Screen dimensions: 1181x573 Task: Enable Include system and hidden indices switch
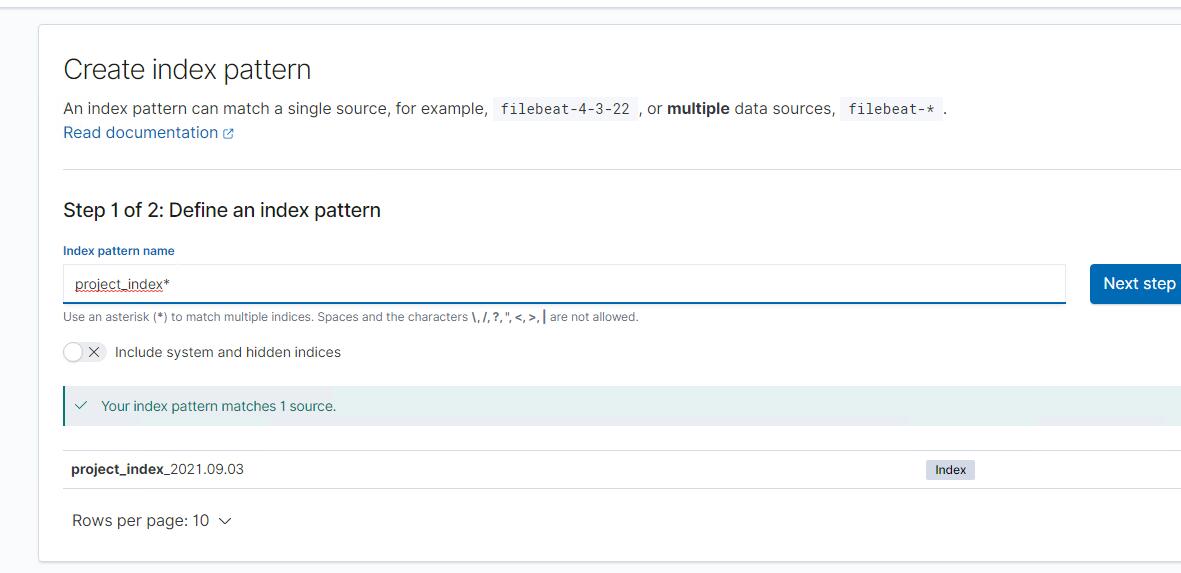84,352
